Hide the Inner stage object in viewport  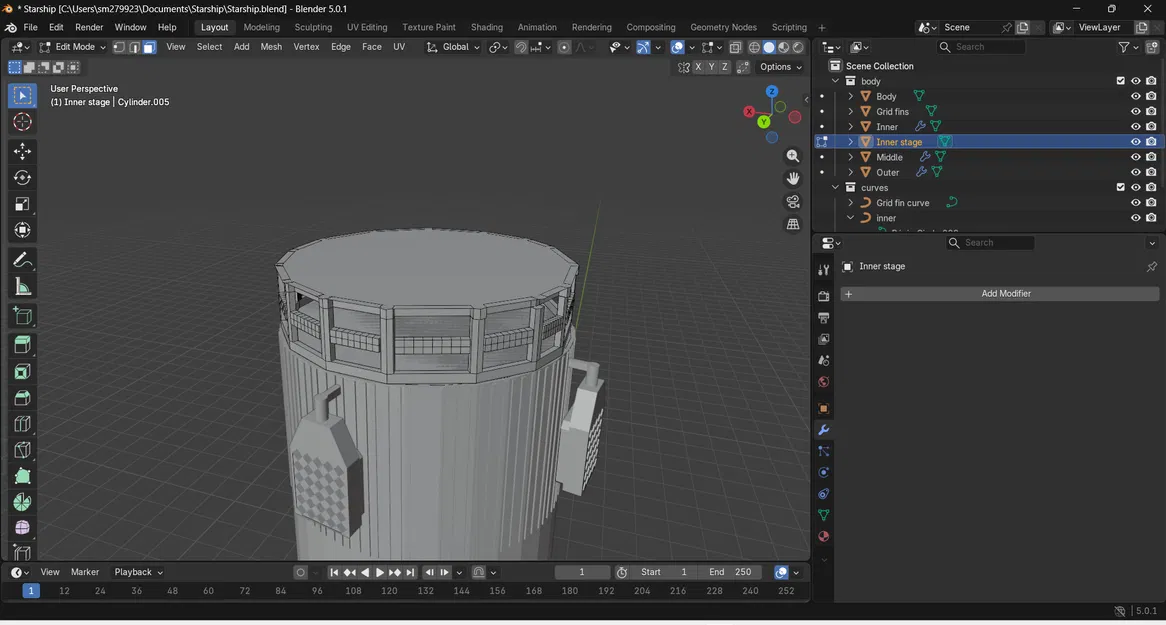click(x=1135, y=141)
